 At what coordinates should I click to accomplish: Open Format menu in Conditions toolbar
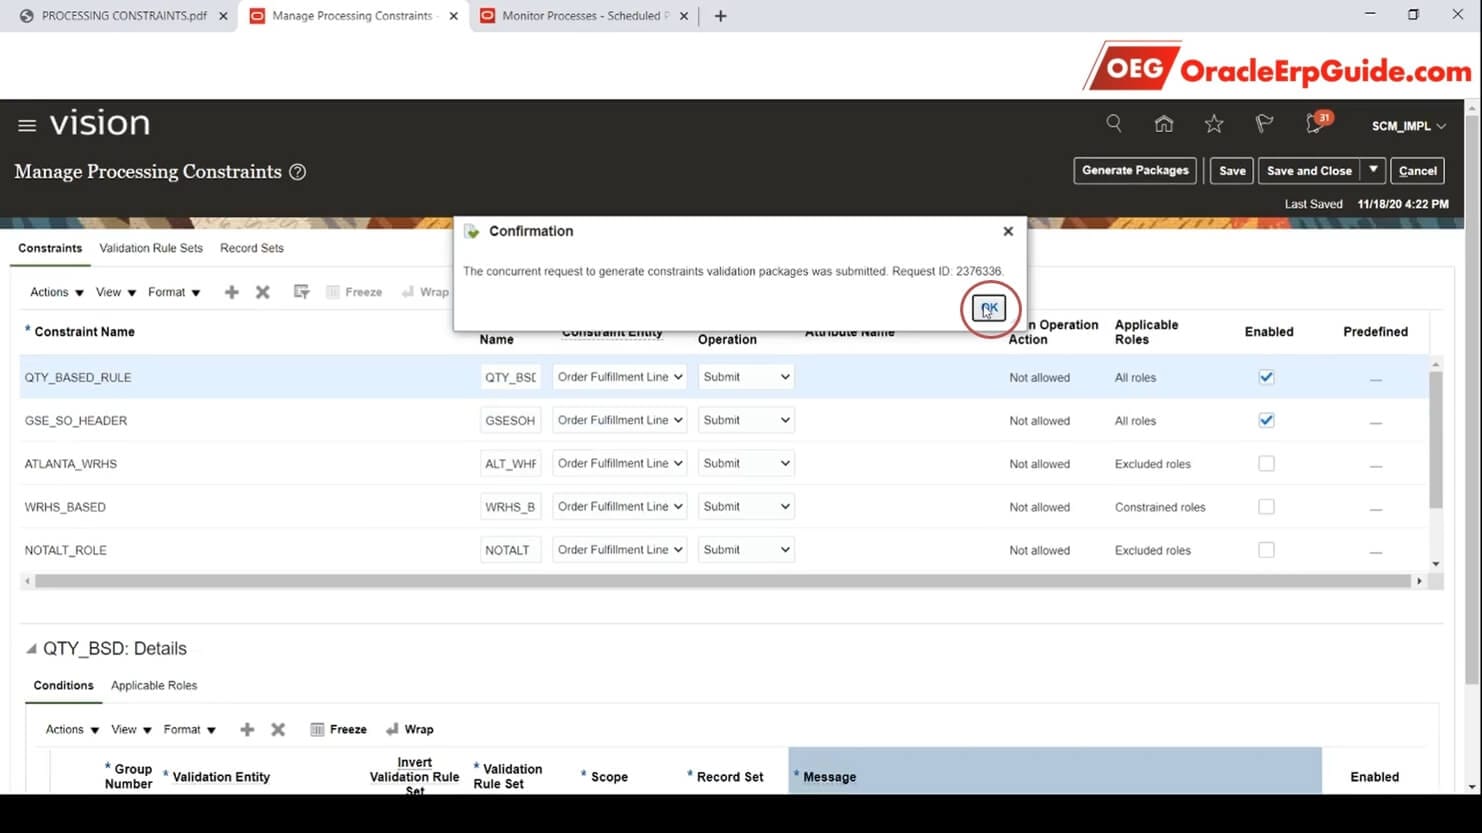coord(190,729)
